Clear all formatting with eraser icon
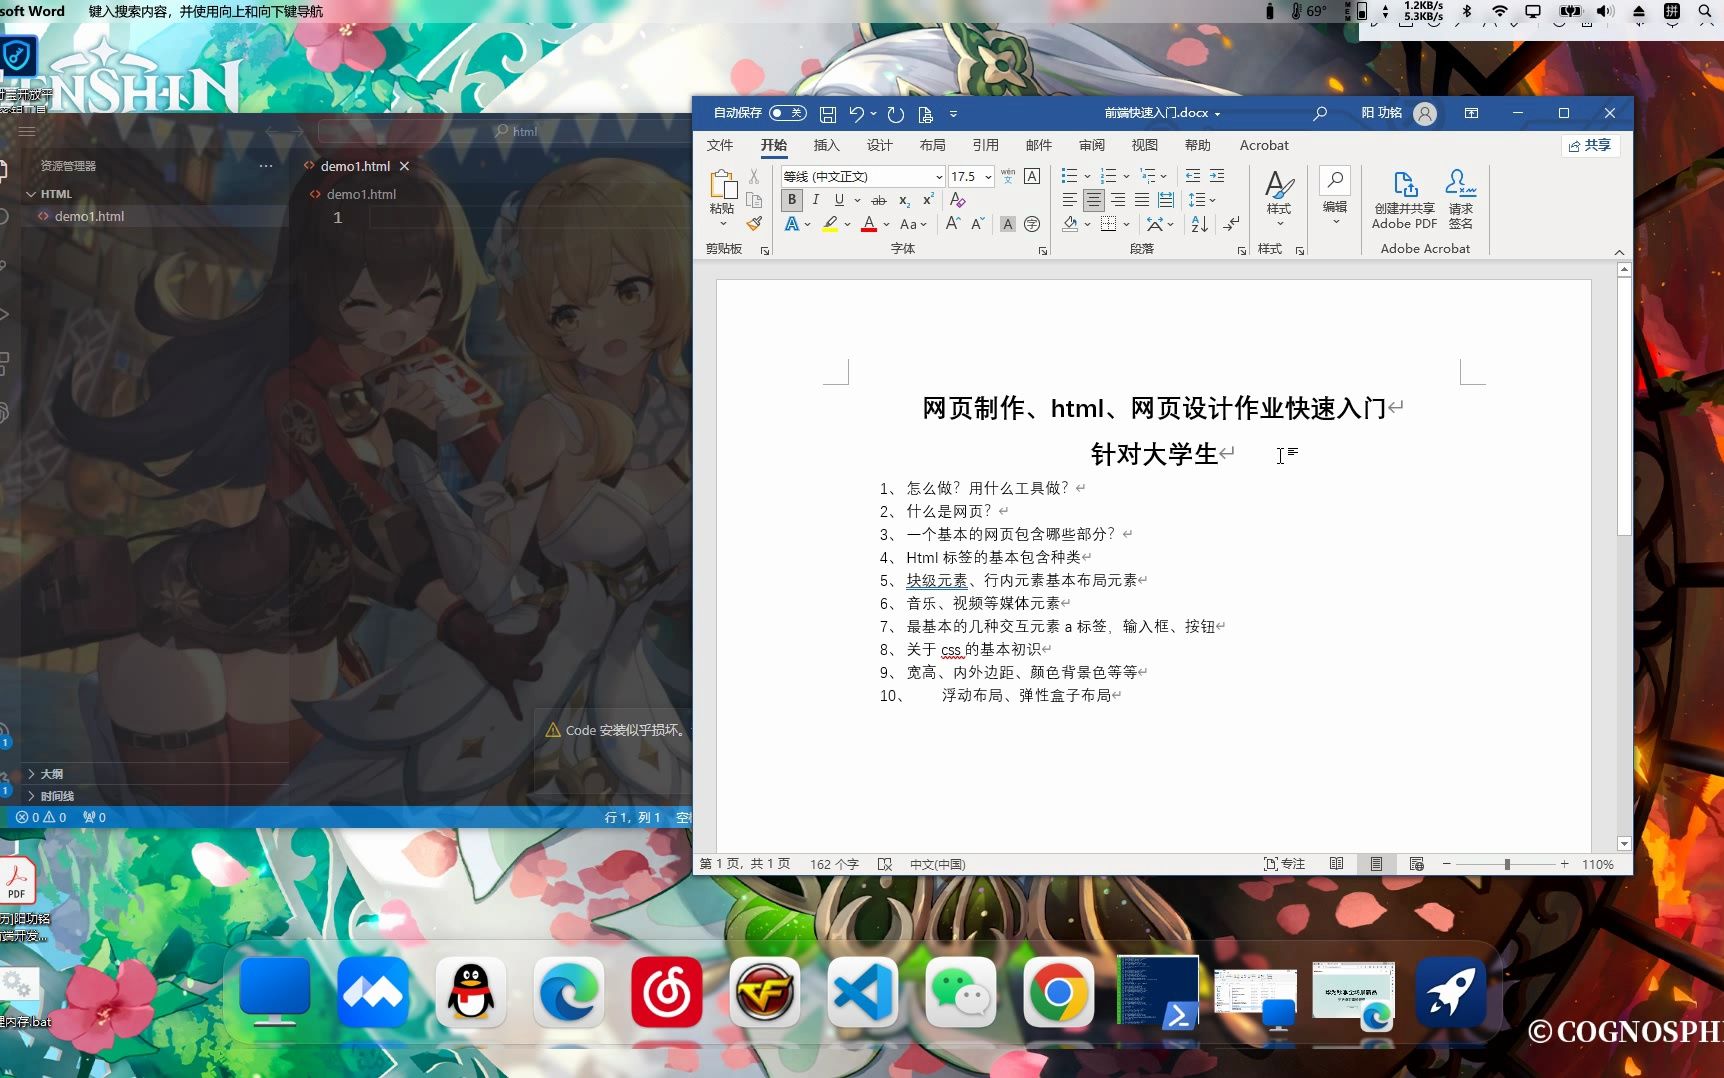 (958, 200)
